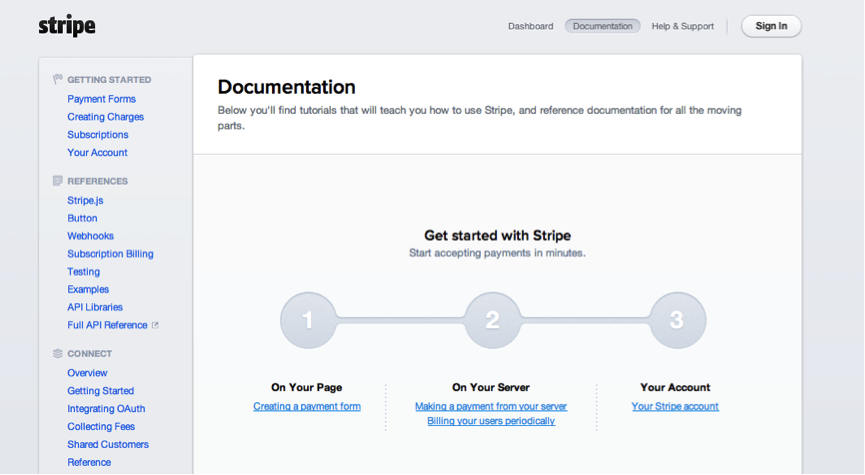This screenshot has width=865, height=475.
Task: Select step 1 circle
Action: pos(308,321)
